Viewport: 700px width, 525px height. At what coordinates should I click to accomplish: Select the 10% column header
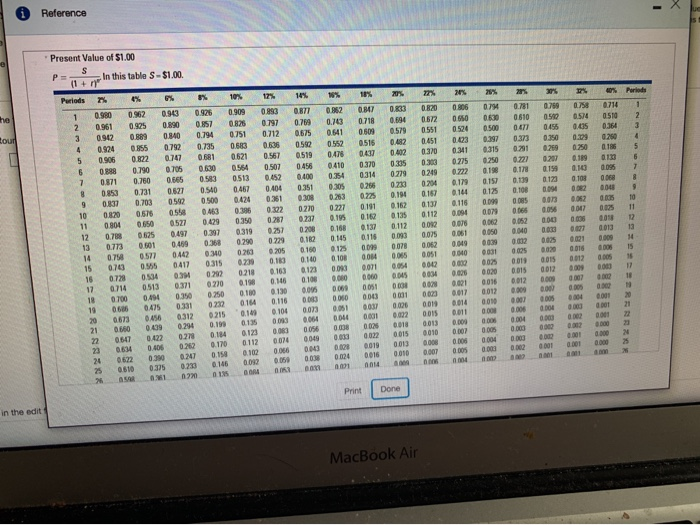[x=236, y=97]
